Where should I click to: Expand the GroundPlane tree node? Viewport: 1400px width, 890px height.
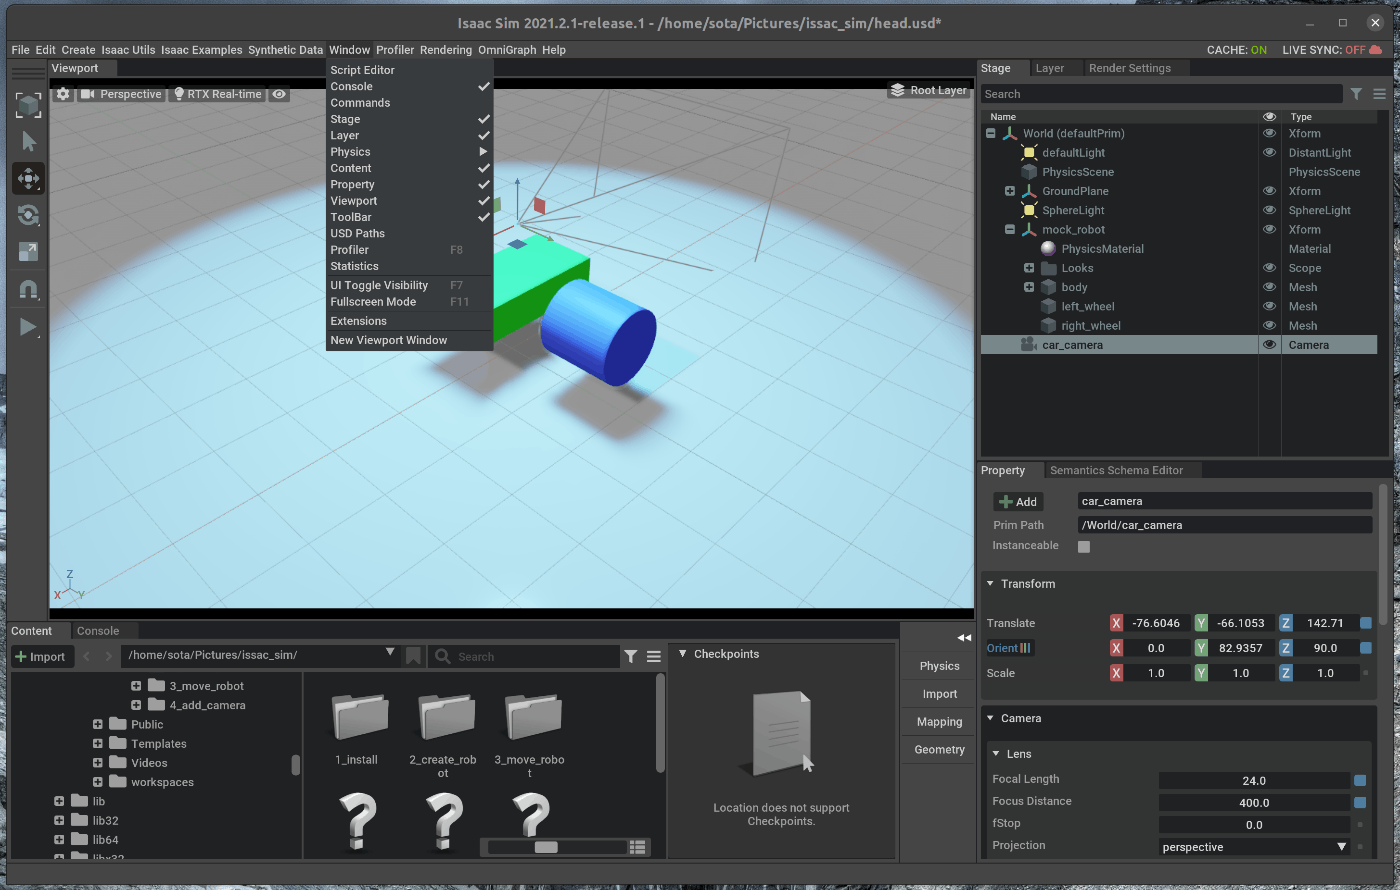click(x=1010, y=191)
